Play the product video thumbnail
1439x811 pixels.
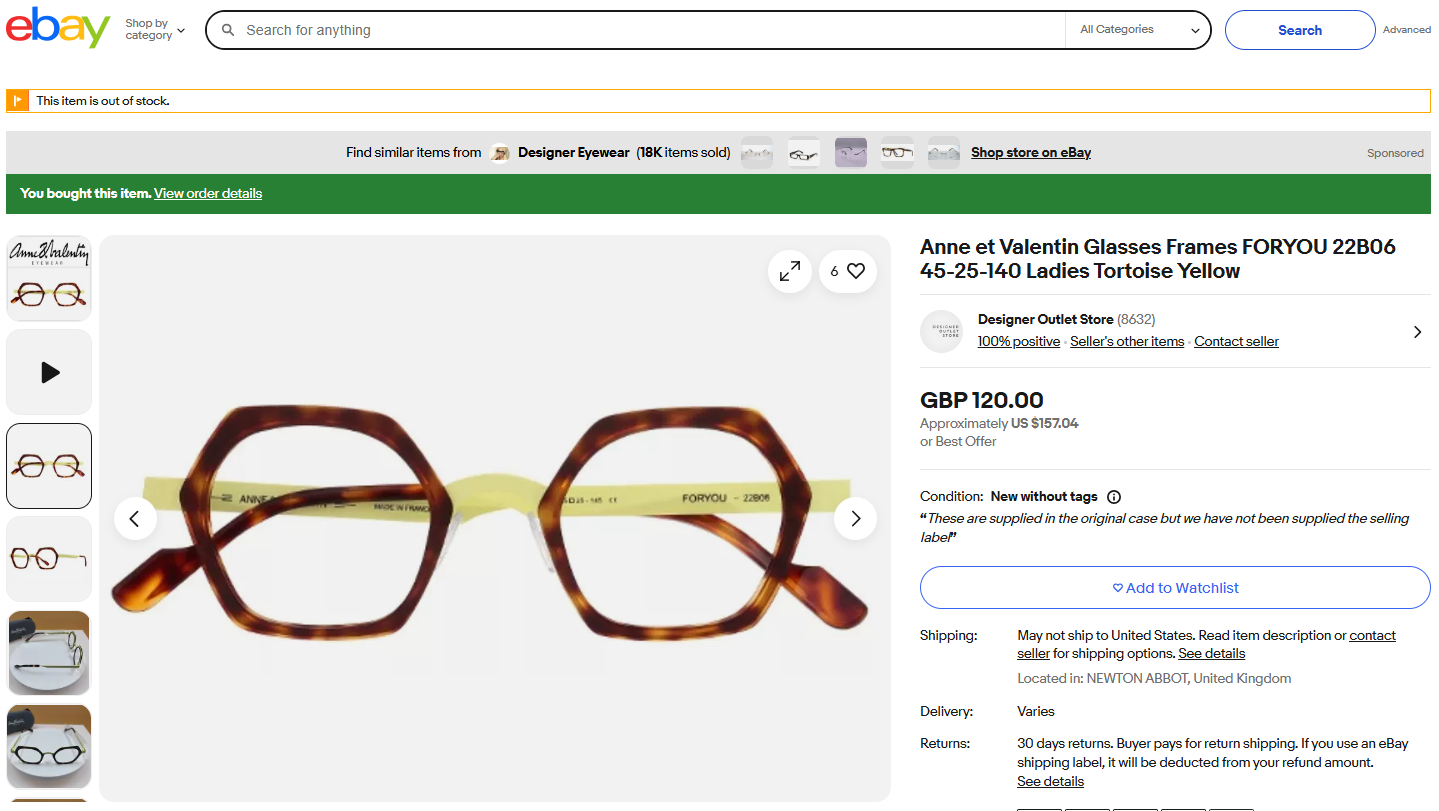point(49,372)
